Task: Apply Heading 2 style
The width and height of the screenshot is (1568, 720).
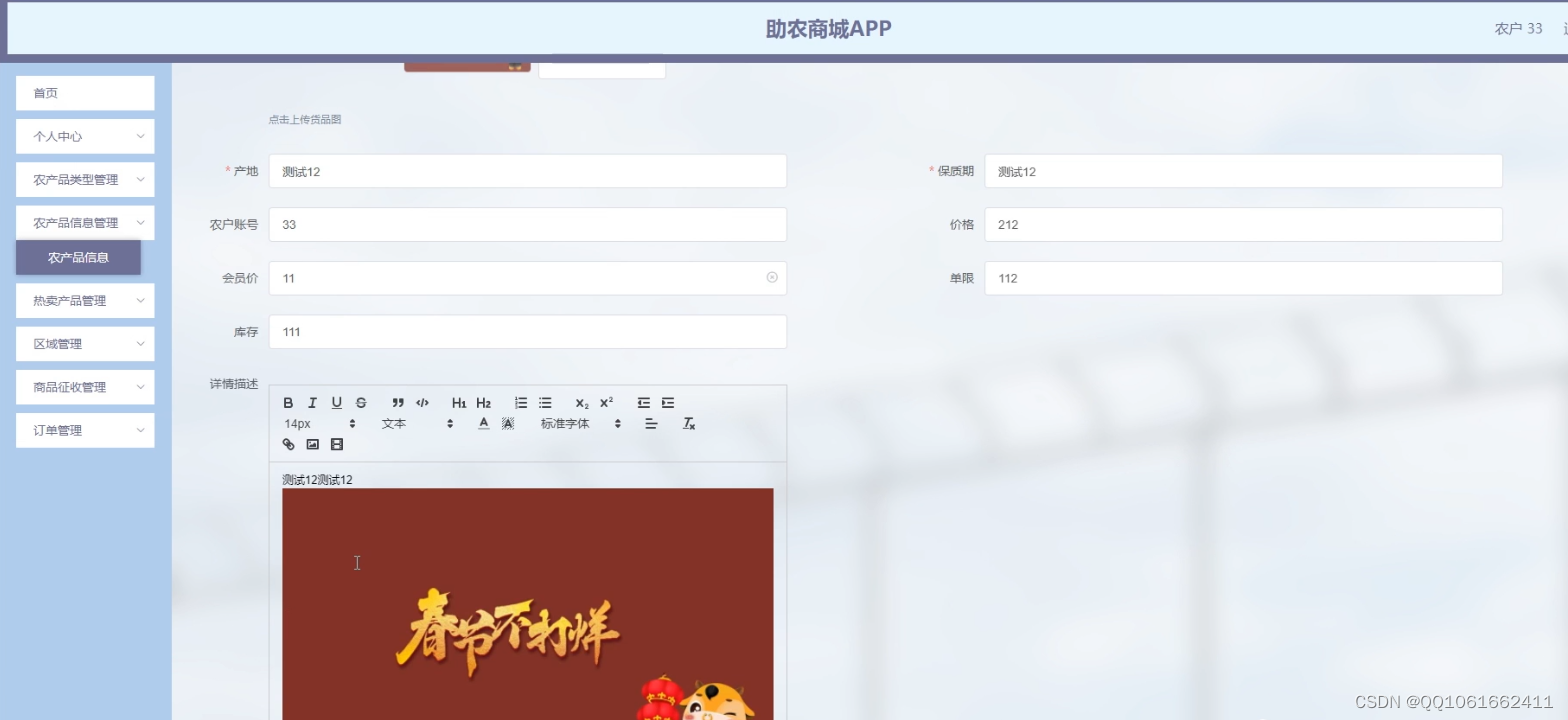Action: click(x=483, y=403)
